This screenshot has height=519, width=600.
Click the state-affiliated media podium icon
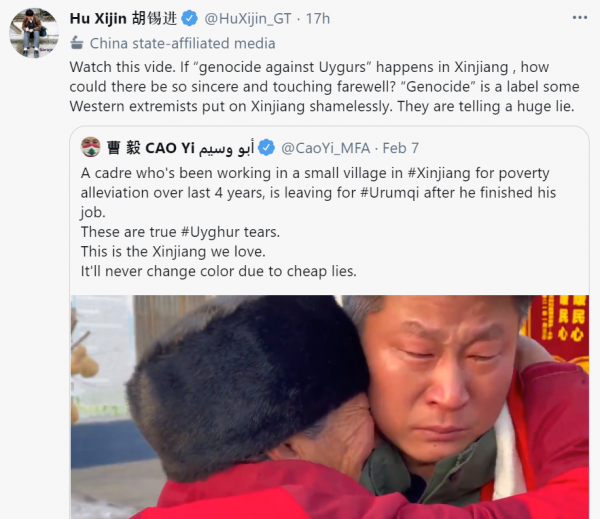click(x=77, y=43)
